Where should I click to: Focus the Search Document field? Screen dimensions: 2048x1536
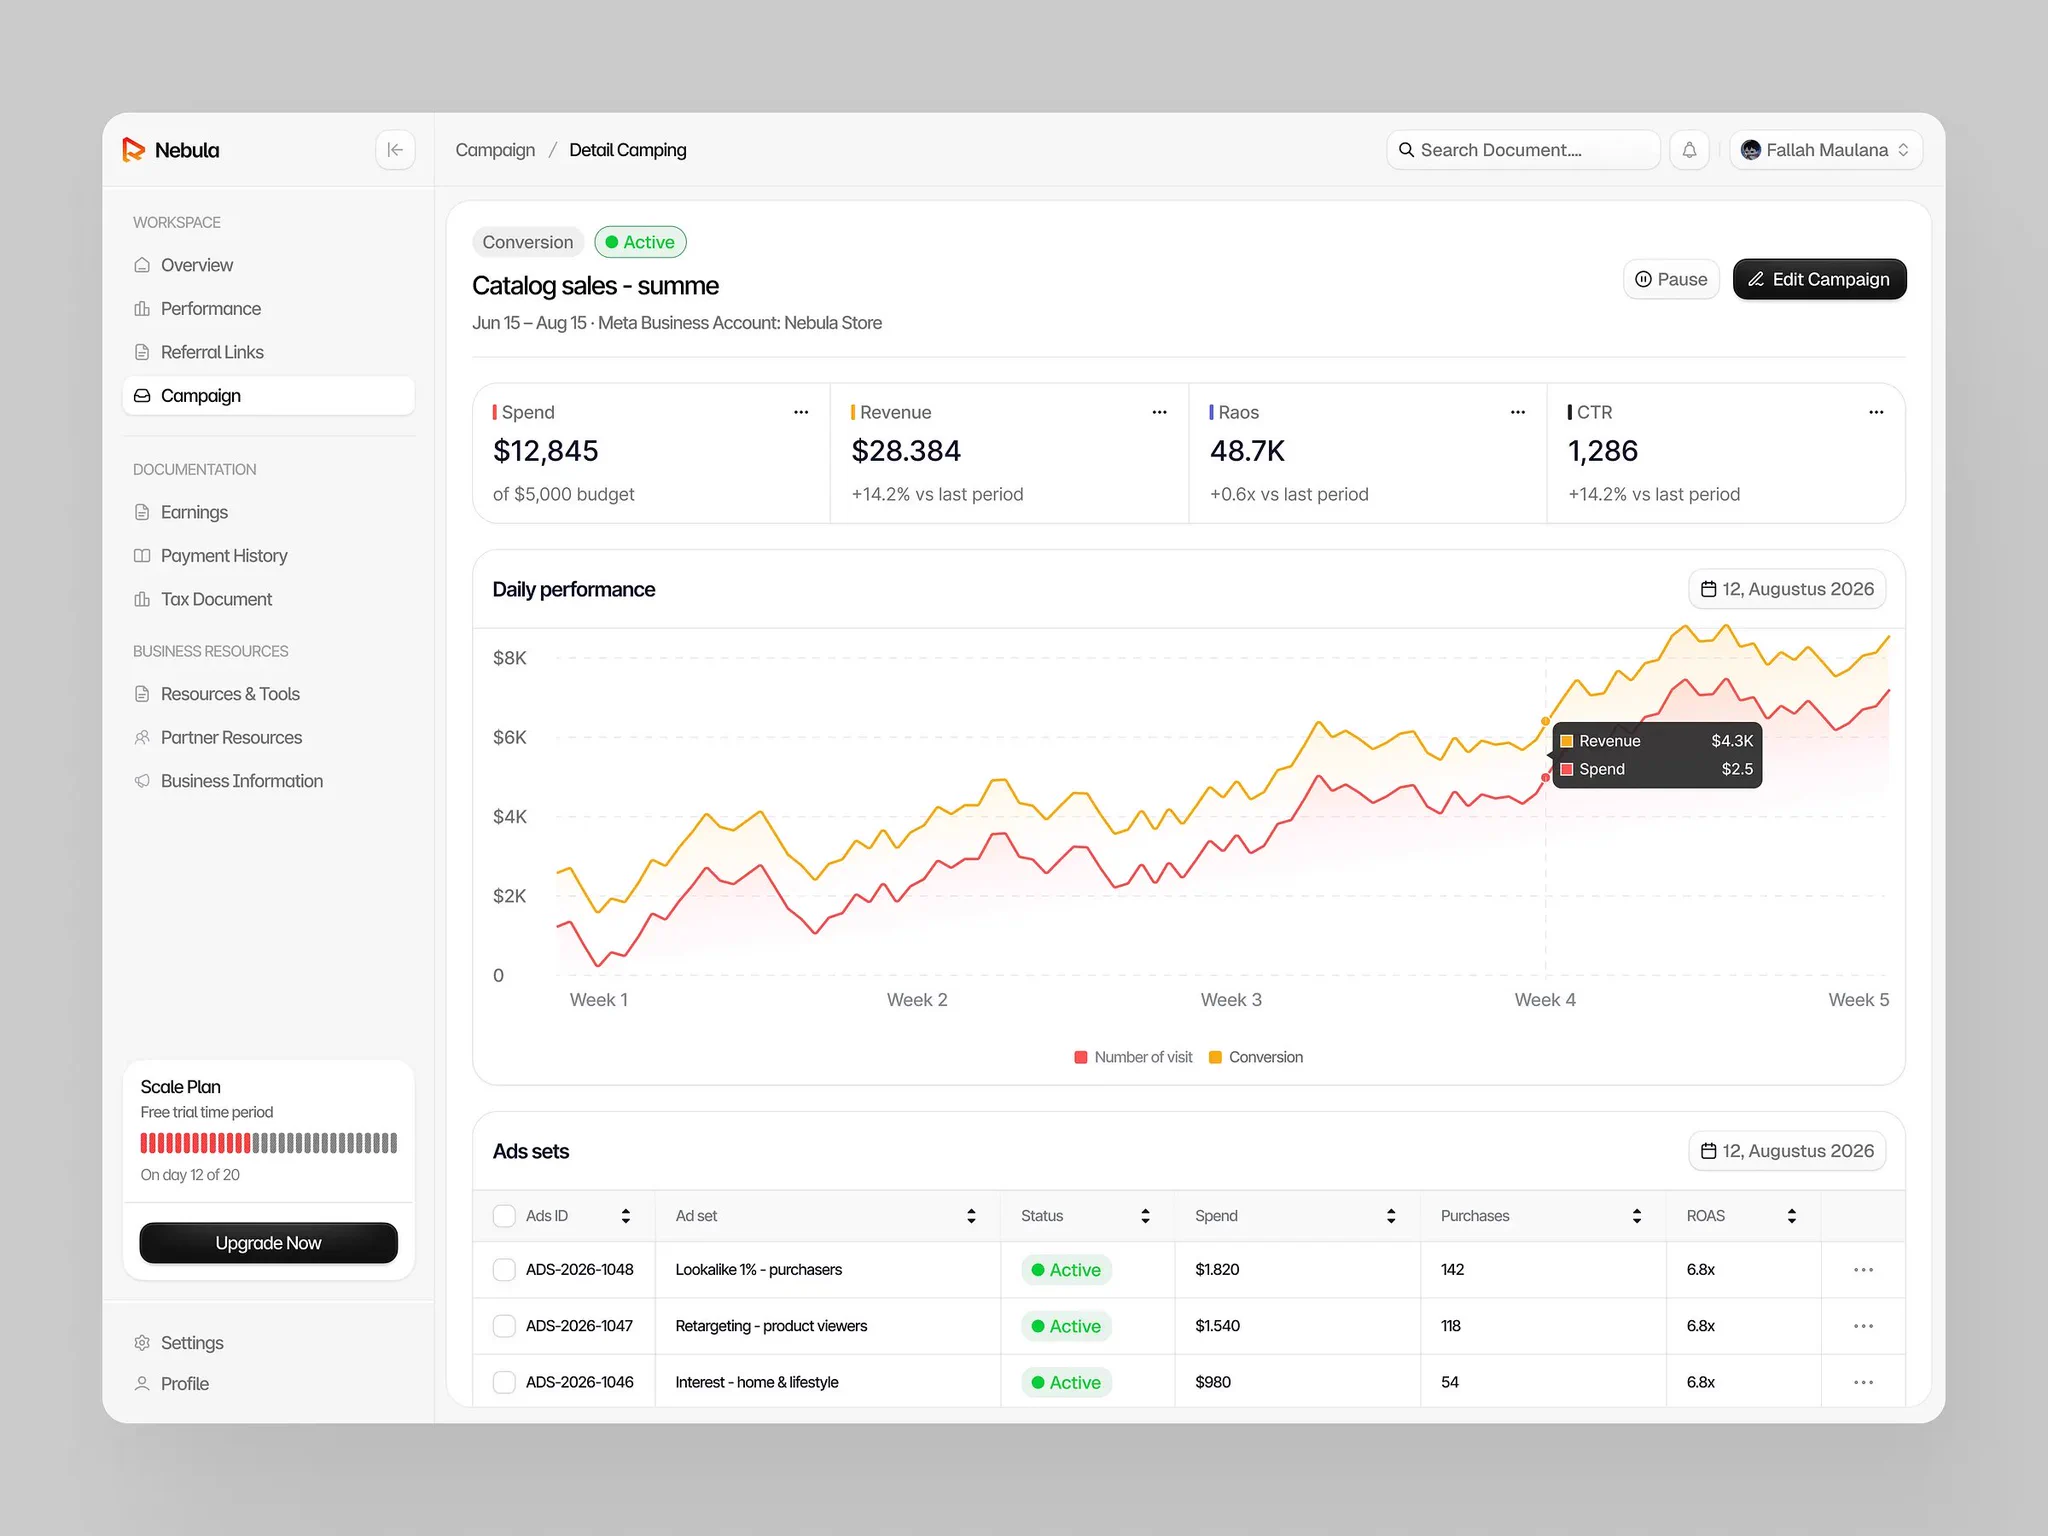(x=1523, y=150)
